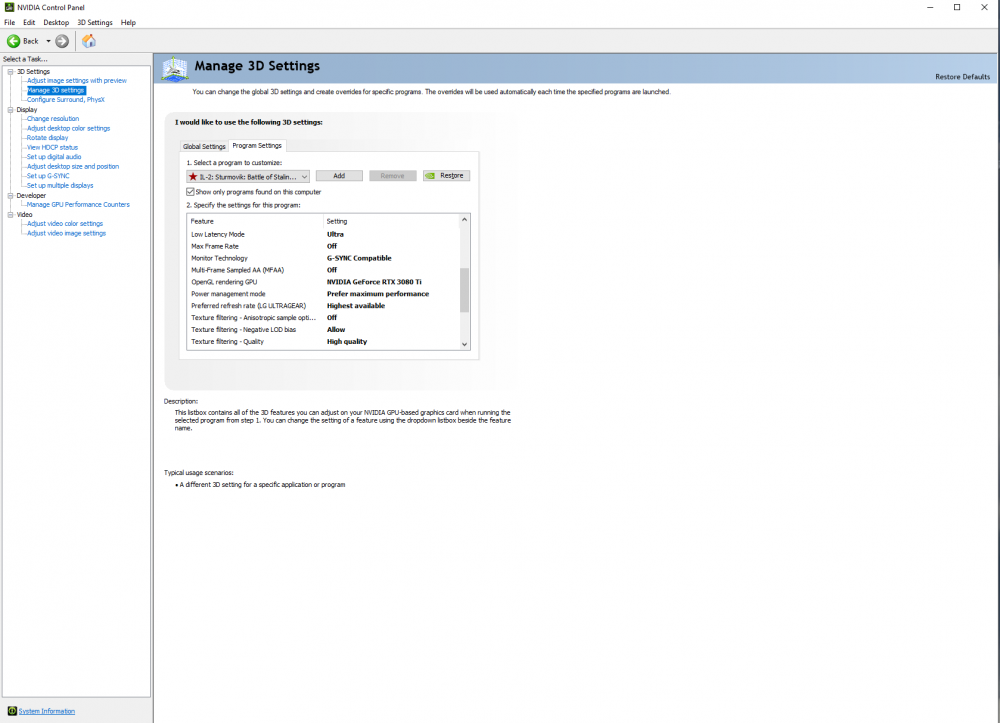1000x723 pixels.
Task: Click the Forward navigation arrow icon
Action: 61,41
